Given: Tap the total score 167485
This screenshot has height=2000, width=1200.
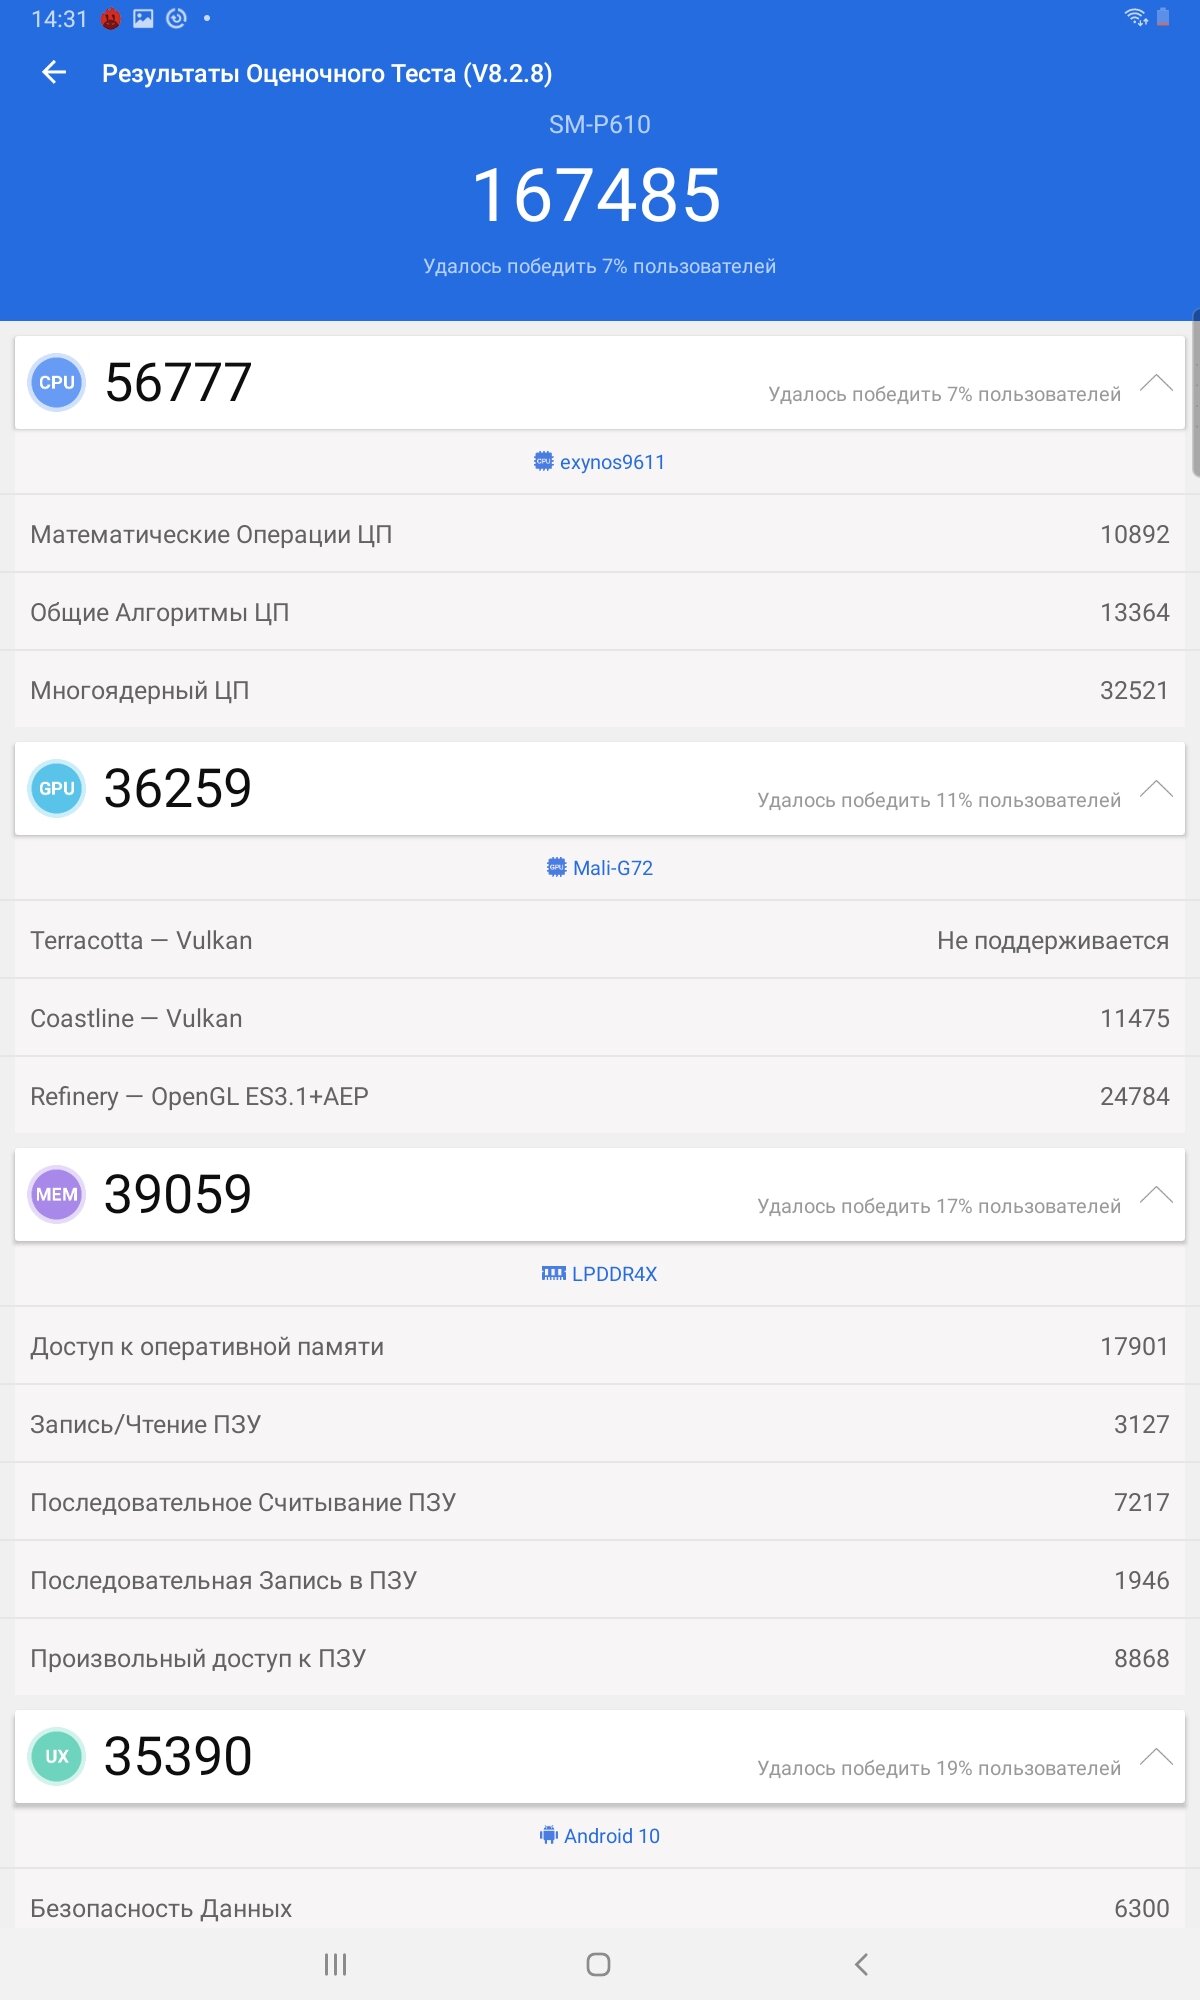Looking at the screenshot, I should (597, 195).
